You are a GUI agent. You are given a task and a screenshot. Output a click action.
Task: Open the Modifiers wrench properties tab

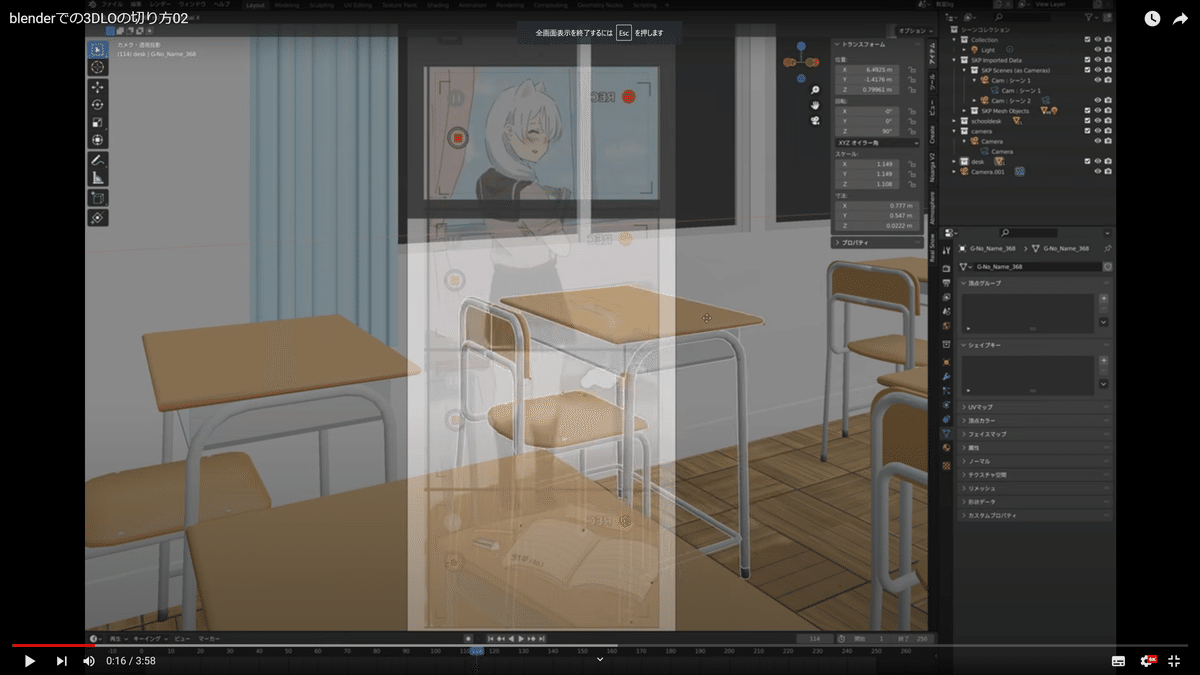point(946,376)
